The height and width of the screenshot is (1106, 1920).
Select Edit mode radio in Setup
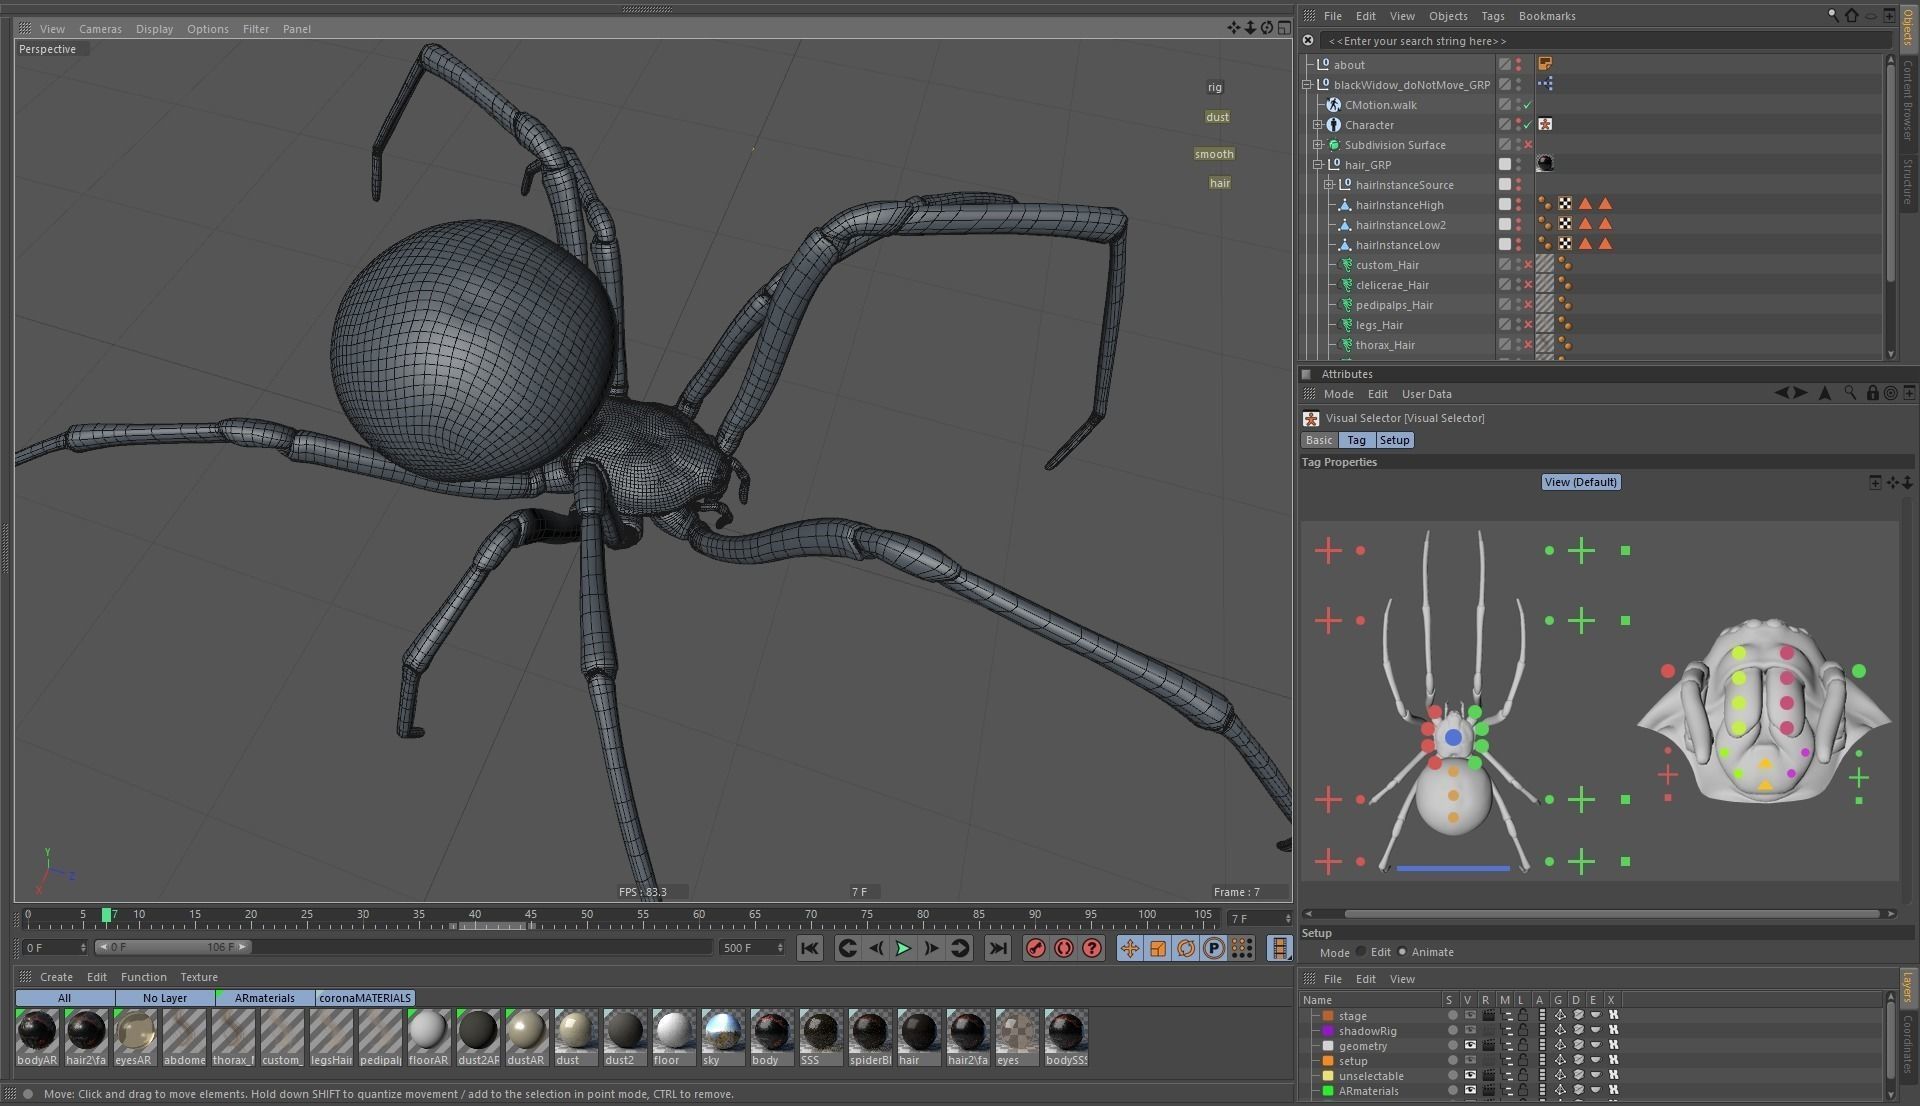click(1361, 952)
